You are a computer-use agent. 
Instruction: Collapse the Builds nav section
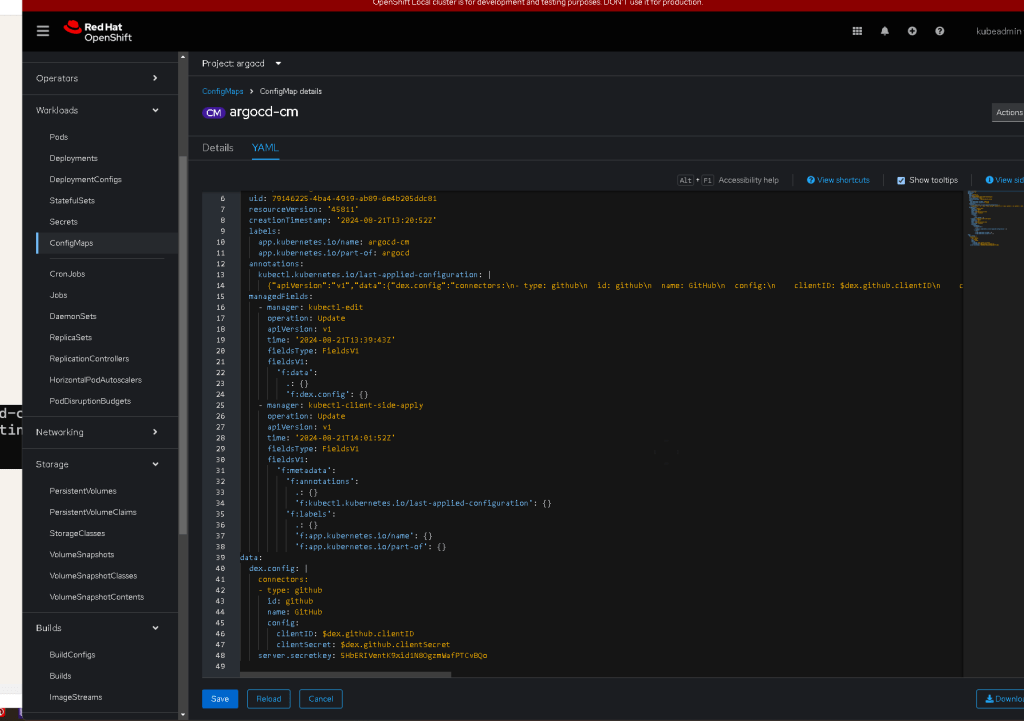coord(97,628)
